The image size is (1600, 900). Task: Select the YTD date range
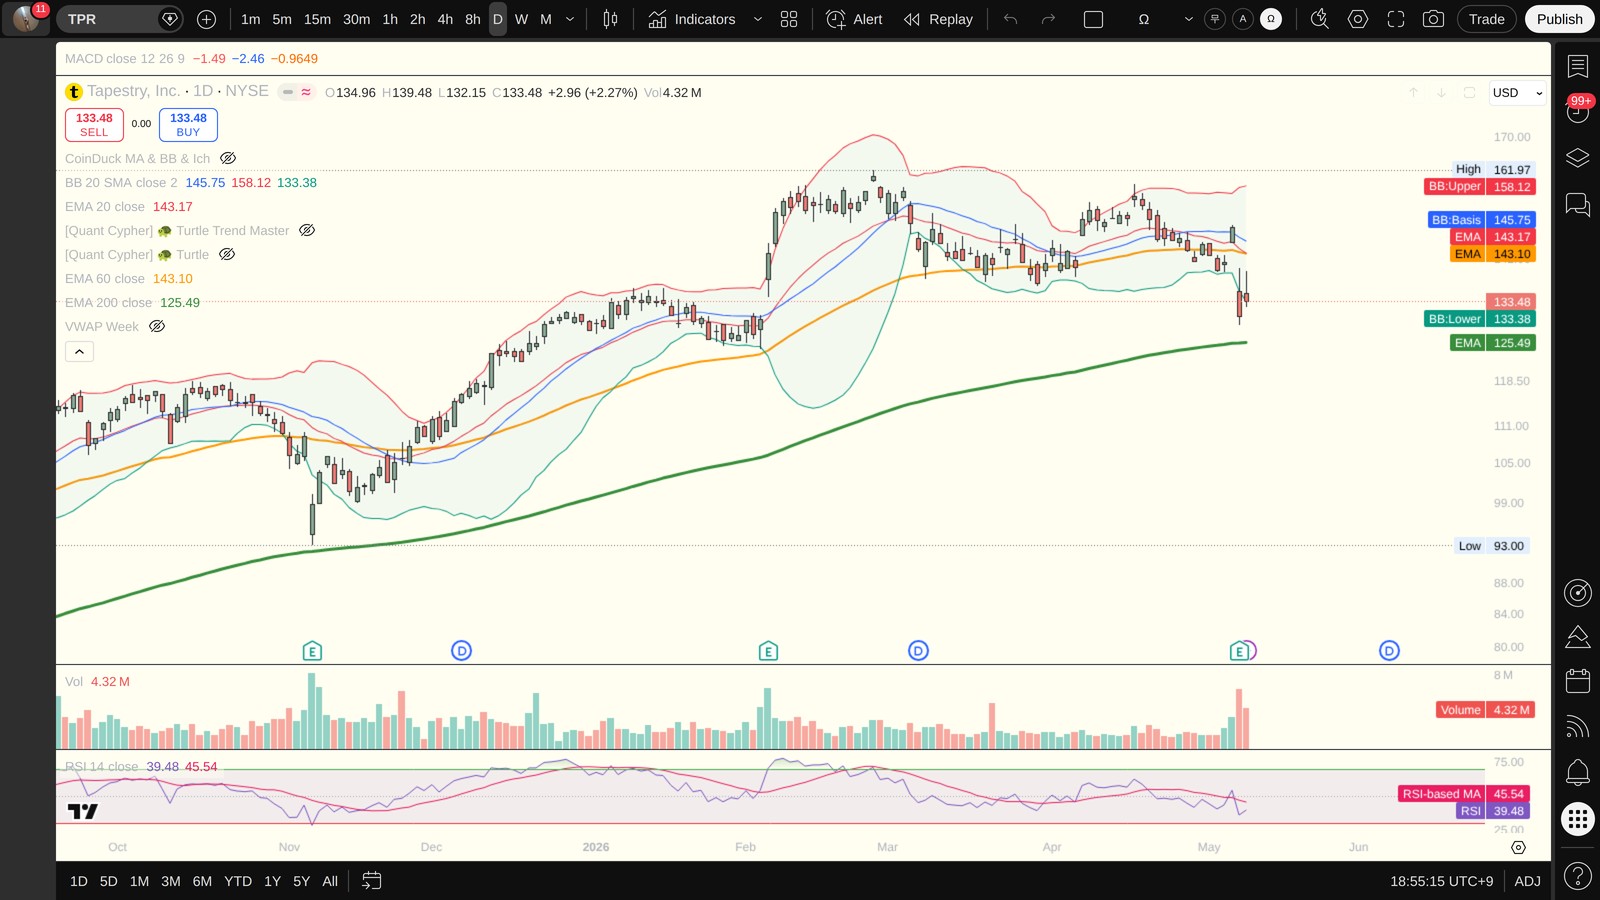point(238,881)
